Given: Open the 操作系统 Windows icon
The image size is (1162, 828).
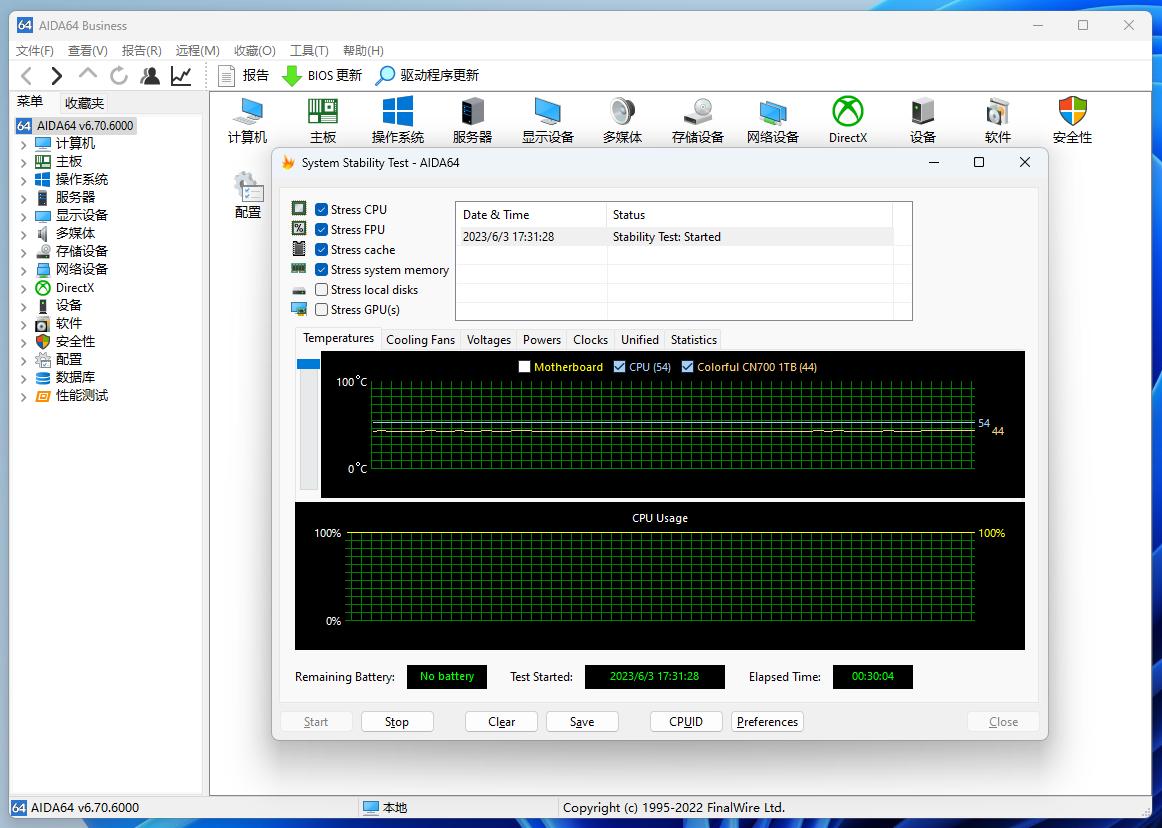Looking at the screenshot, I should 397,112.
